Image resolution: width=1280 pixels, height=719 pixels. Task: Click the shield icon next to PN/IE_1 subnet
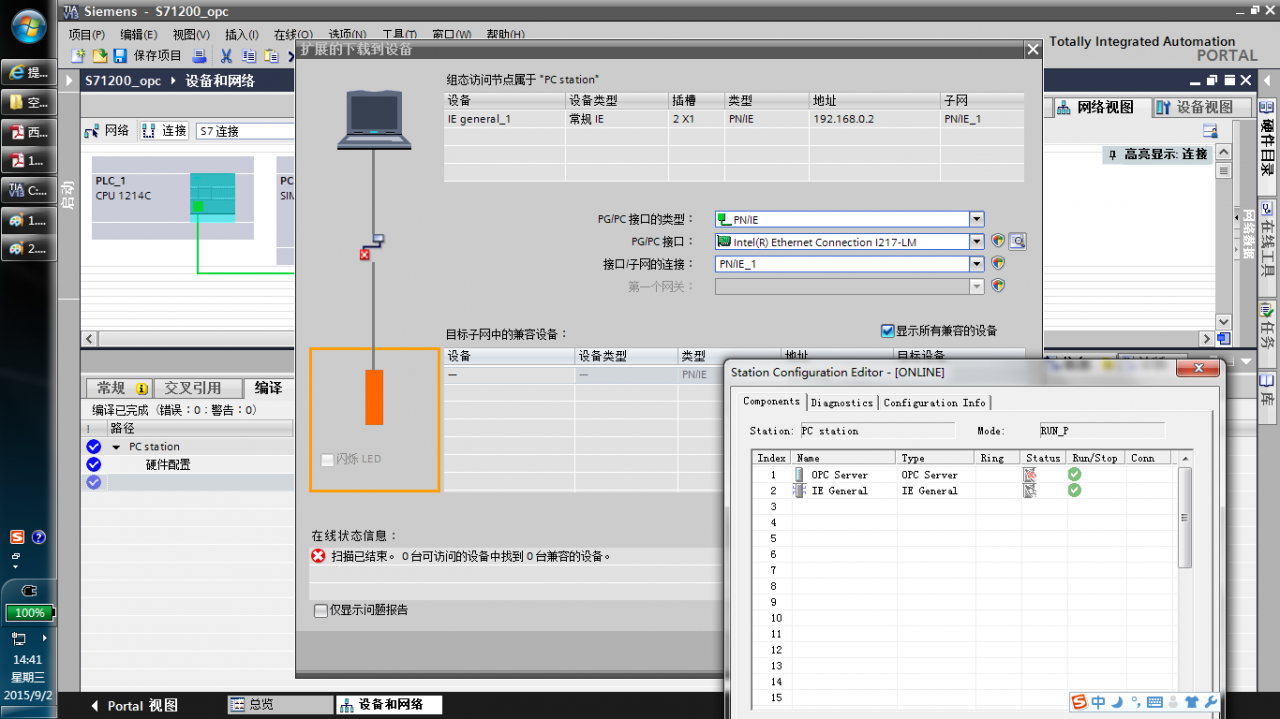coord(997,263)
